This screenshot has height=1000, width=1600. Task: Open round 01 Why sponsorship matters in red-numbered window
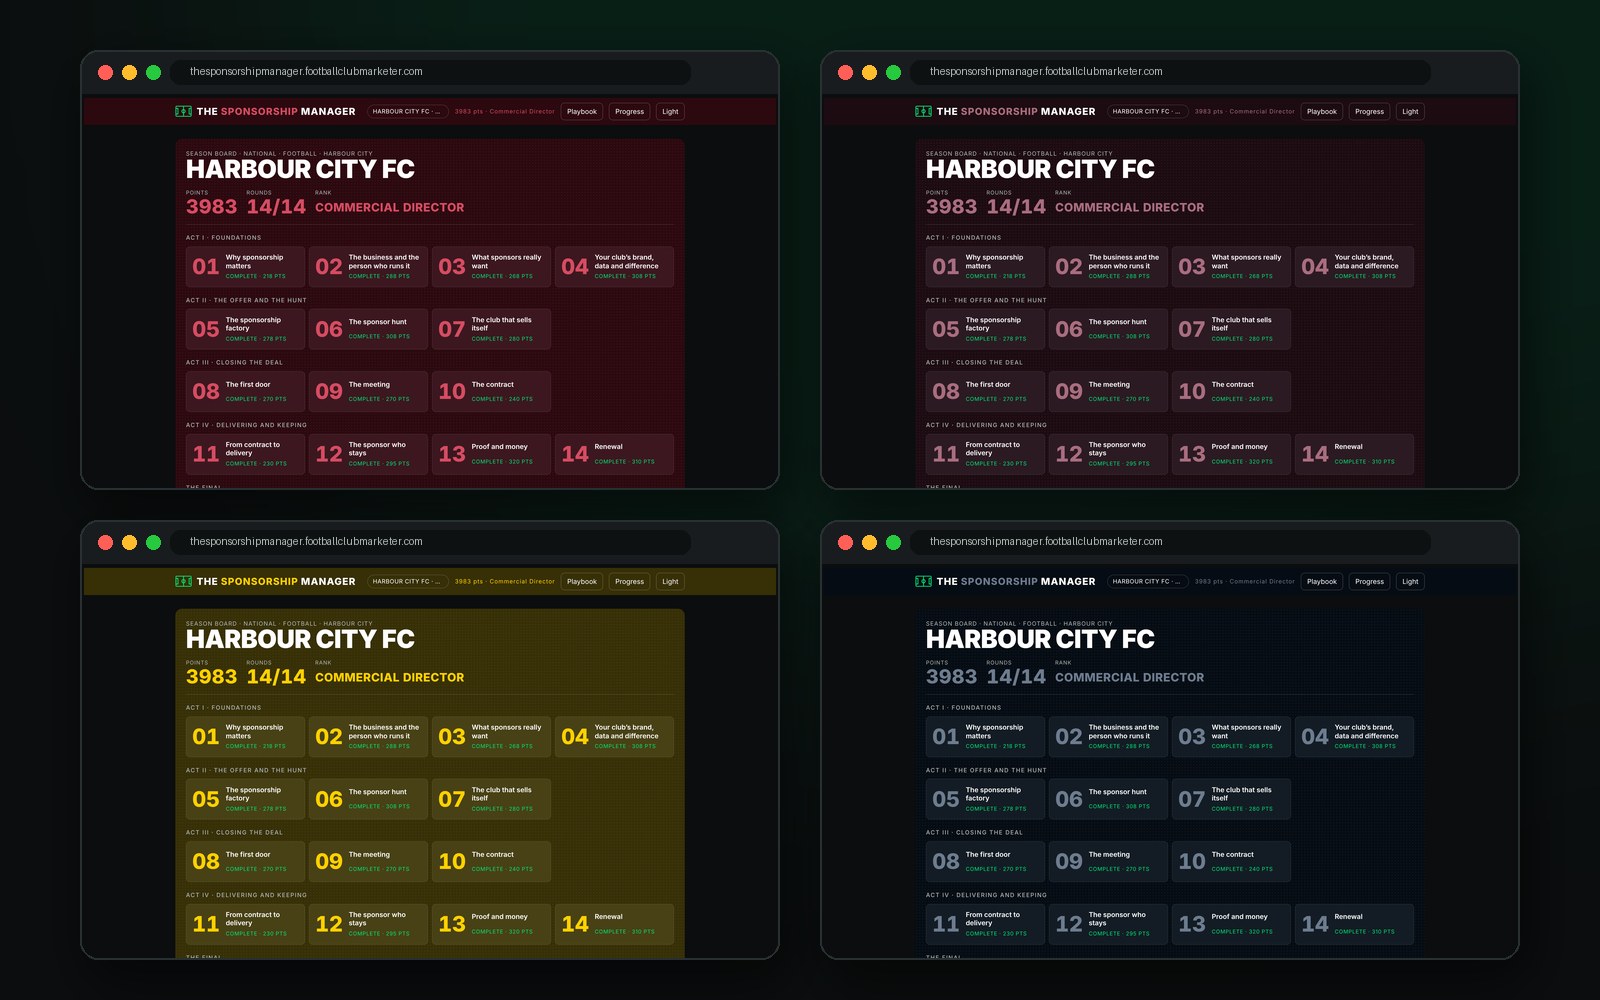tap(245, 267)
